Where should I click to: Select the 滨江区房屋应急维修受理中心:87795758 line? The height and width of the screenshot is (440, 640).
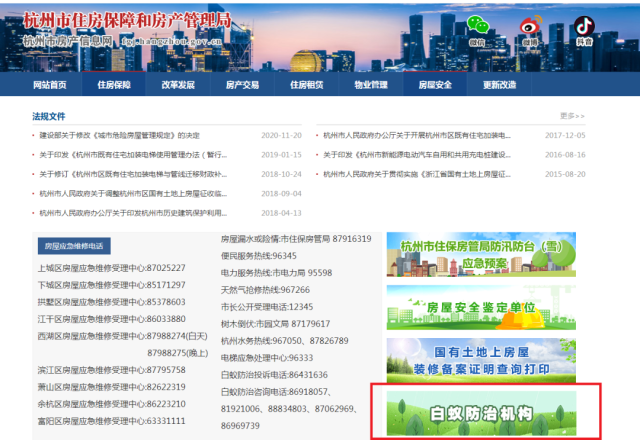[x=111, y=370]
